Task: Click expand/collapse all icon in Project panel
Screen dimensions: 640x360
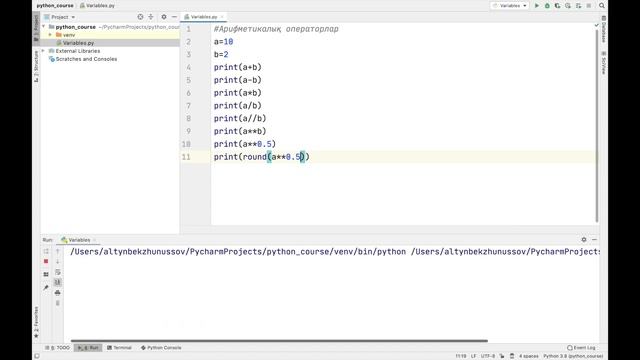Action: (151, 17)
